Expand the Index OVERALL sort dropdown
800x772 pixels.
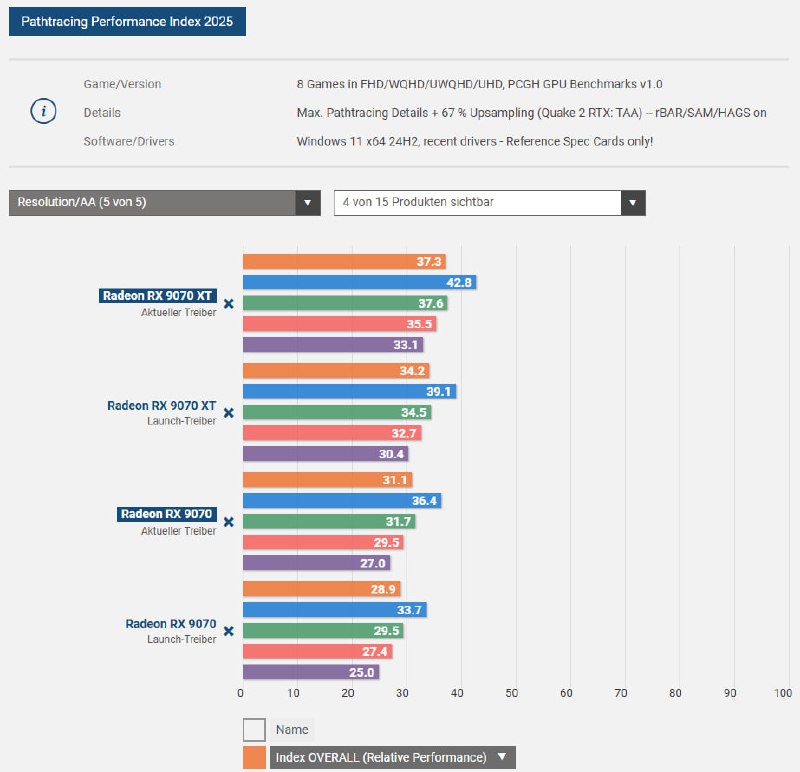tap(392, 757)
